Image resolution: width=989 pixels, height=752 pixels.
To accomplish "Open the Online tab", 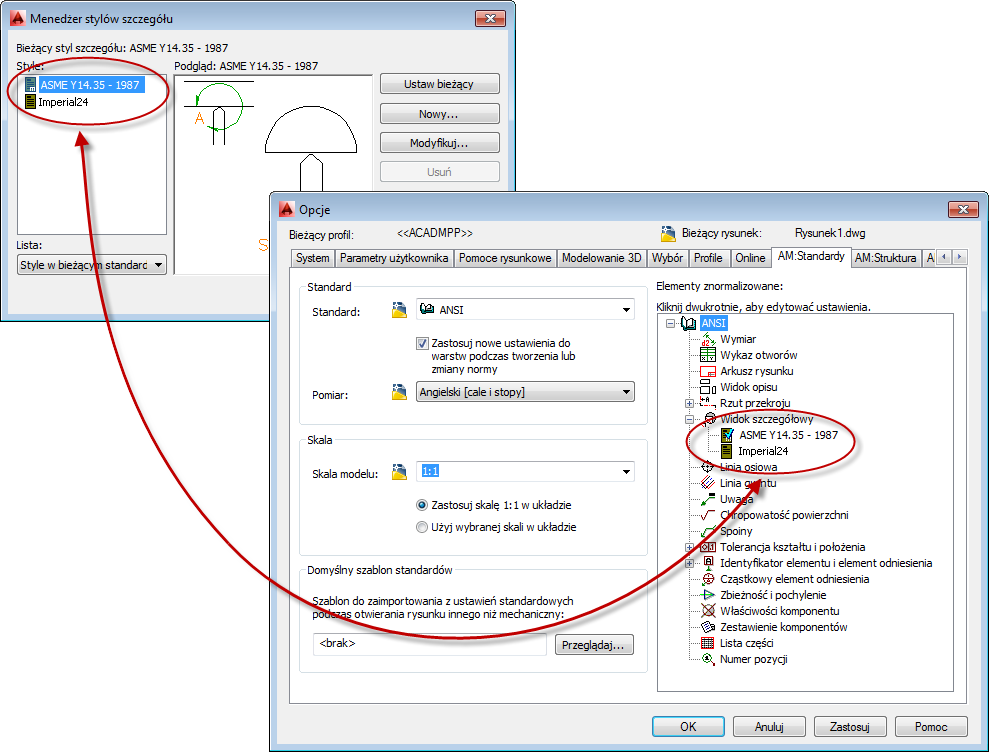I will tap(750, 258).
